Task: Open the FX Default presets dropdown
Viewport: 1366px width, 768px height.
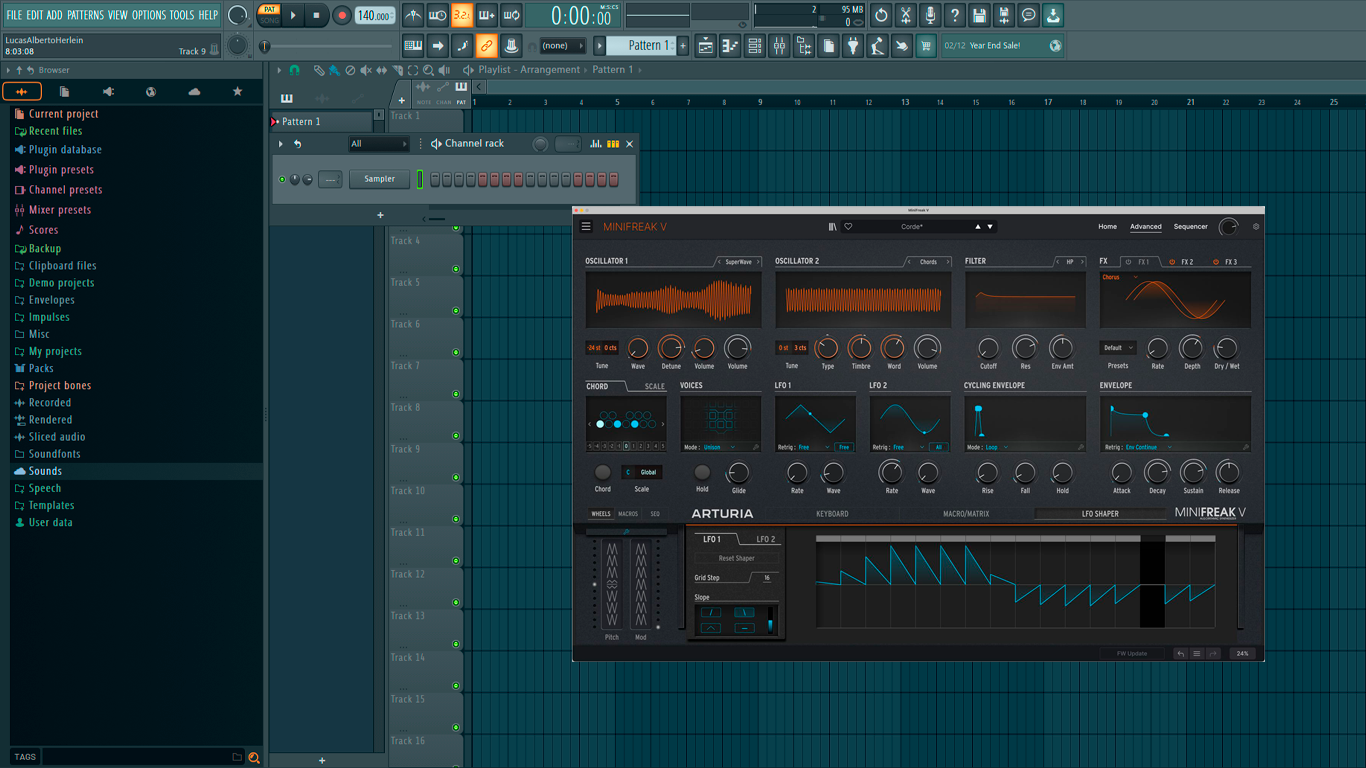Action: click(1118, 348)
